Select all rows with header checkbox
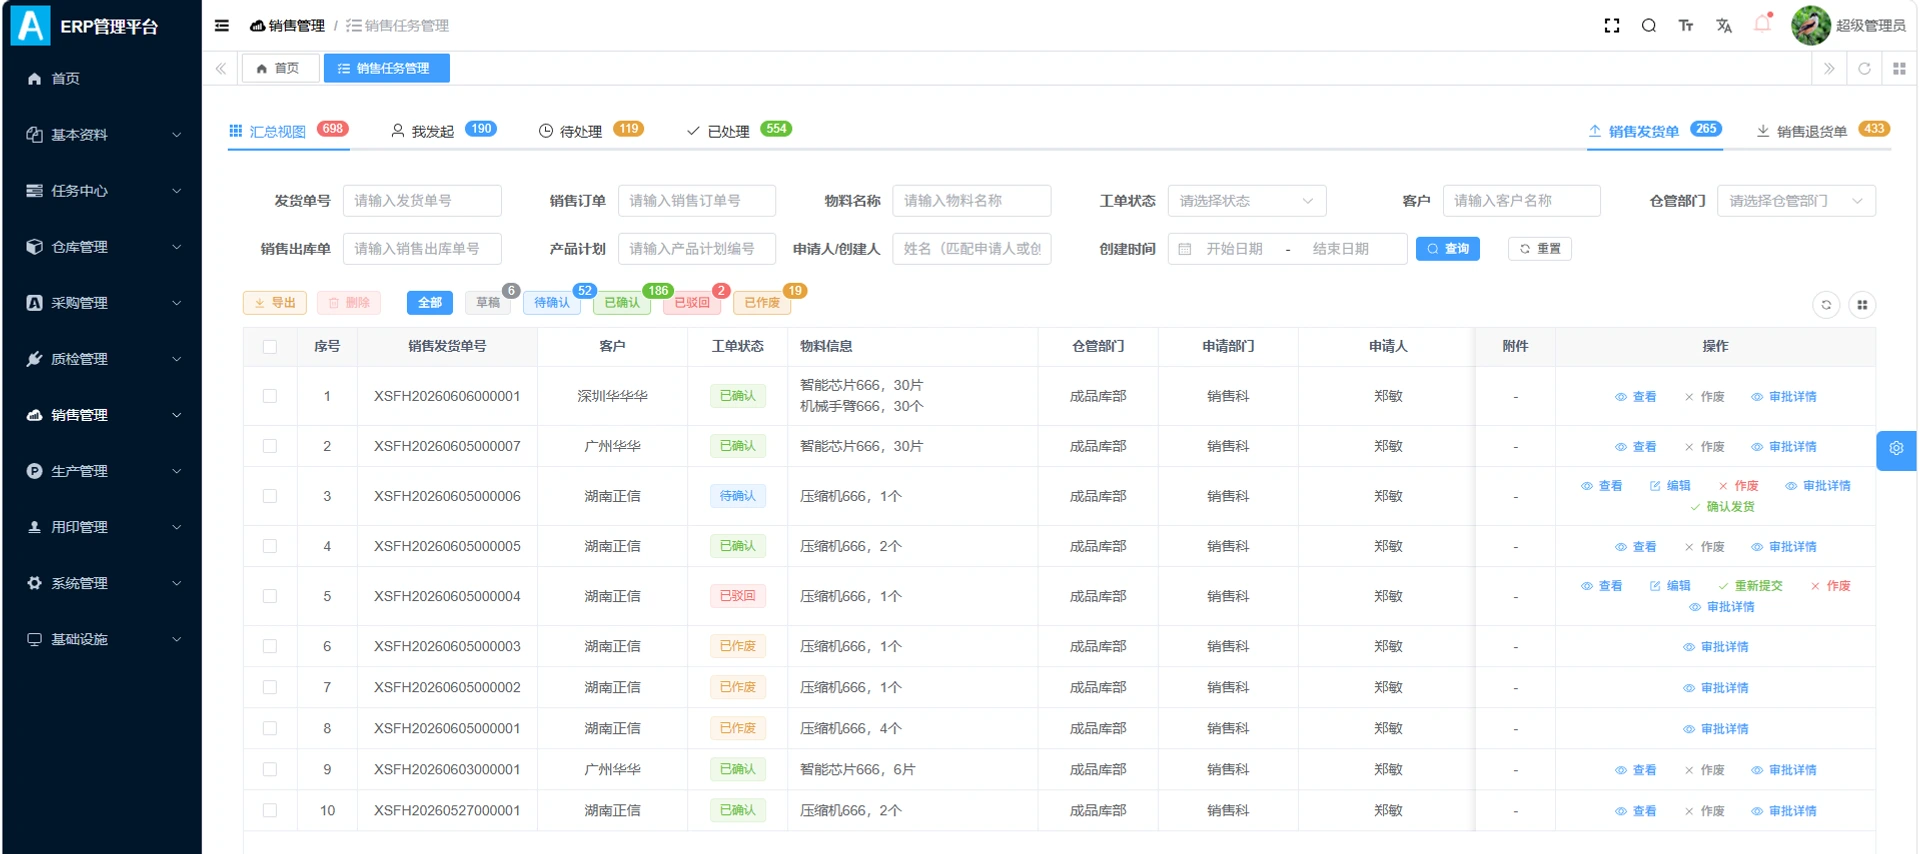This screenshot has width=1920, height=854. coord(270,347)
